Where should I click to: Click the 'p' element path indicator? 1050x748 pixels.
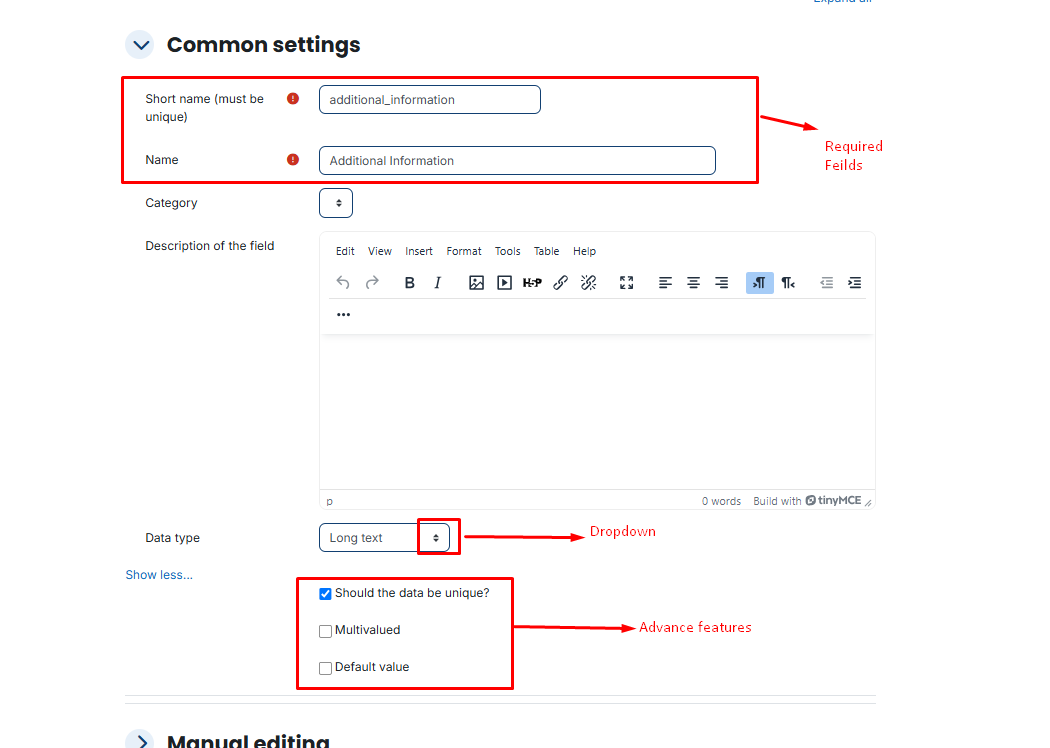329,501
